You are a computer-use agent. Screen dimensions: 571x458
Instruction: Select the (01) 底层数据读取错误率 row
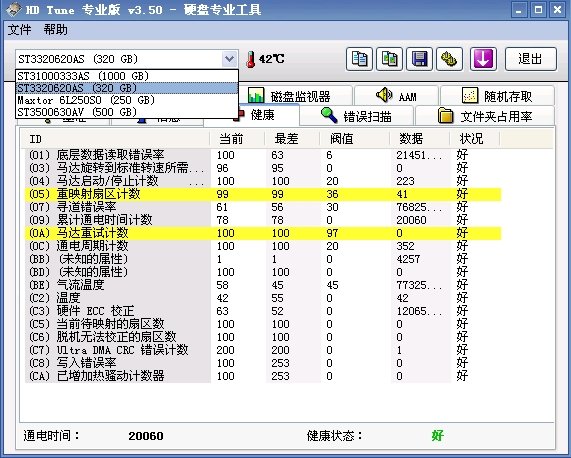[263, 155]
